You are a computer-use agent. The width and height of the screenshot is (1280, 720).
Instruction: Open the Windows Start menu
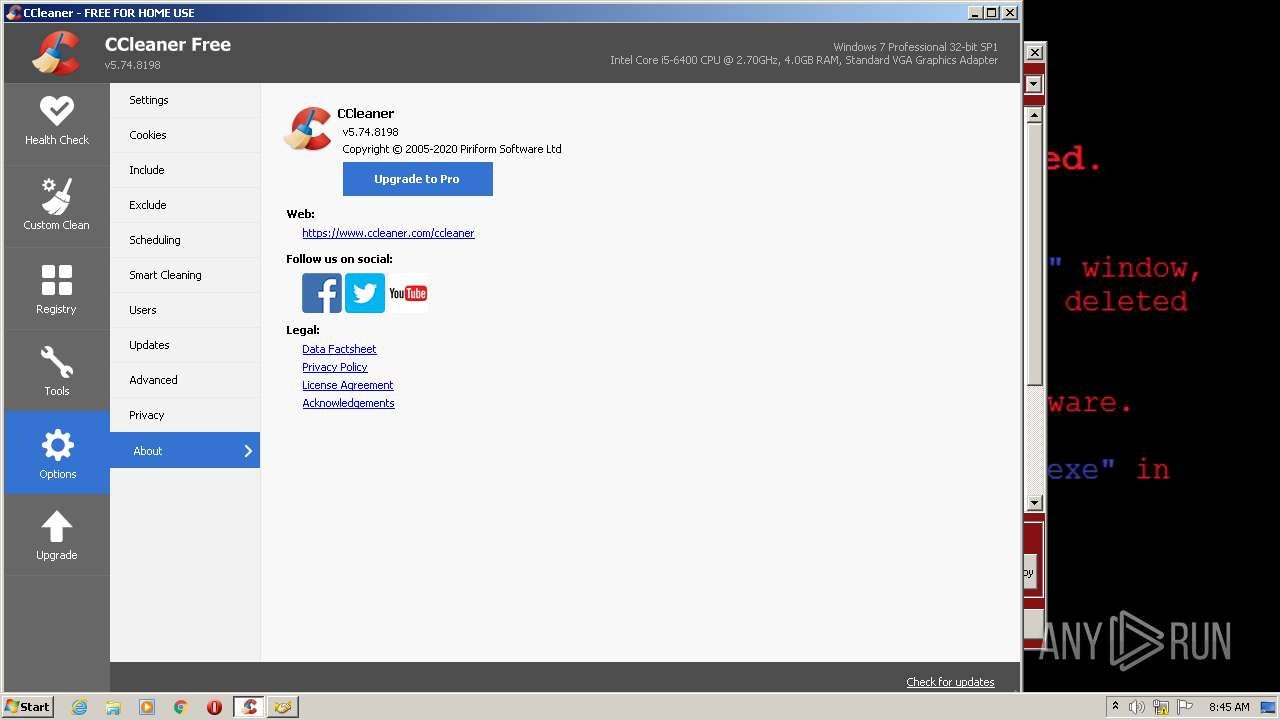point(28,707)
